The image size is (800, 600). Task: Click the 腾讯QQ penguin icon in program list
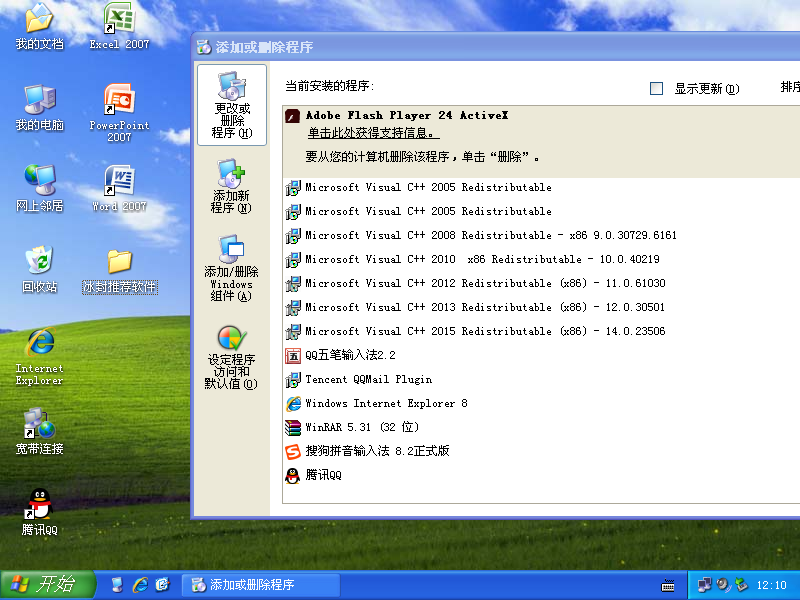pyautogui.click(x=292, y=476)
